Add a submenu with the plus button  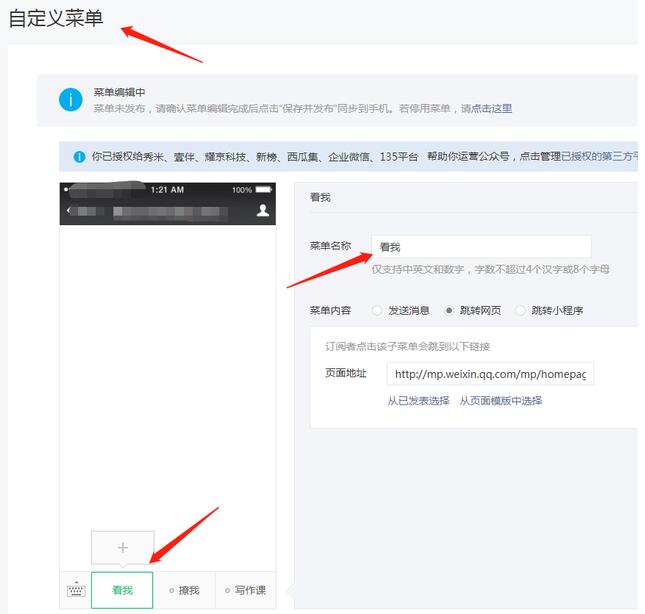(x=123, y=547)
